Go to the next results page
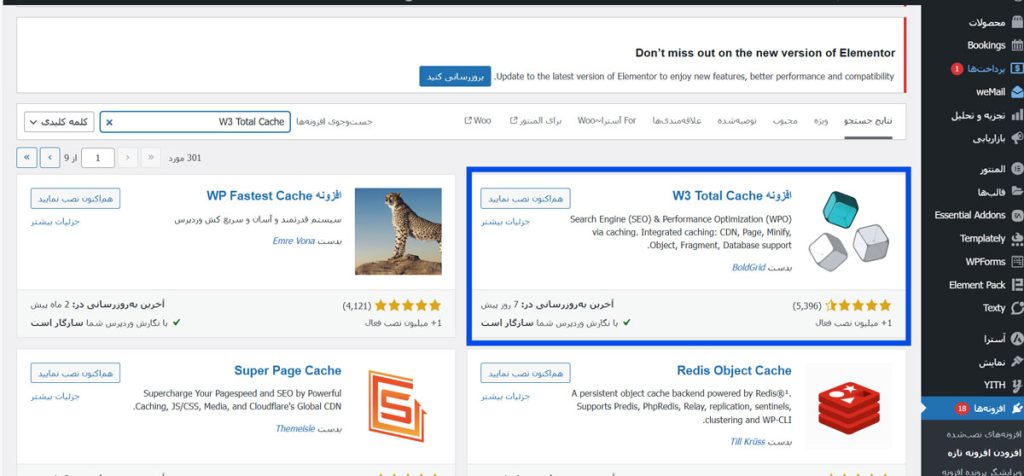Viewport: 1024px width, 476px height. tap(50, 157)
